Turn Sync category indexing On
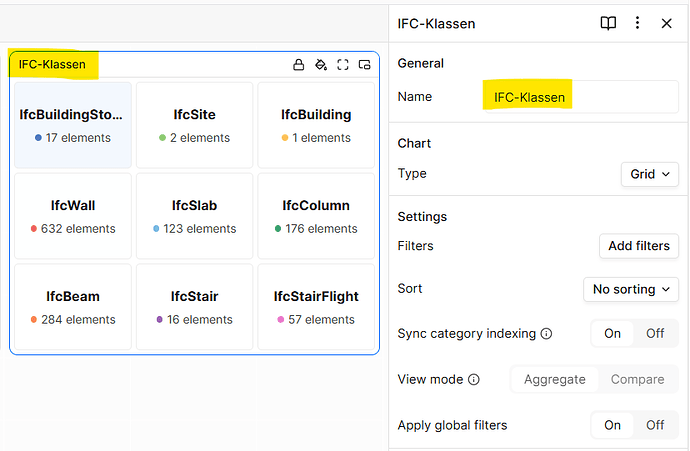The height and width of the screenshot is (451, 690). (612, 334)
